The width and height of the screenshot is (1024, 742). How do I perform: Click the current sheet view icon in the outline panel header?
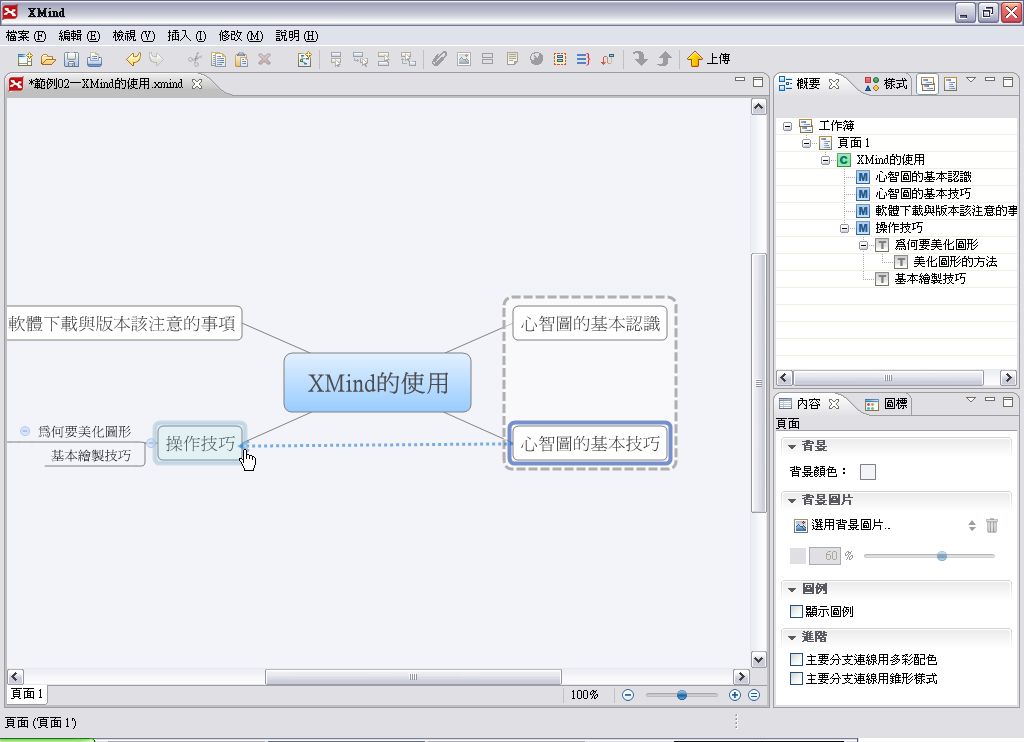tap(951, 84)
